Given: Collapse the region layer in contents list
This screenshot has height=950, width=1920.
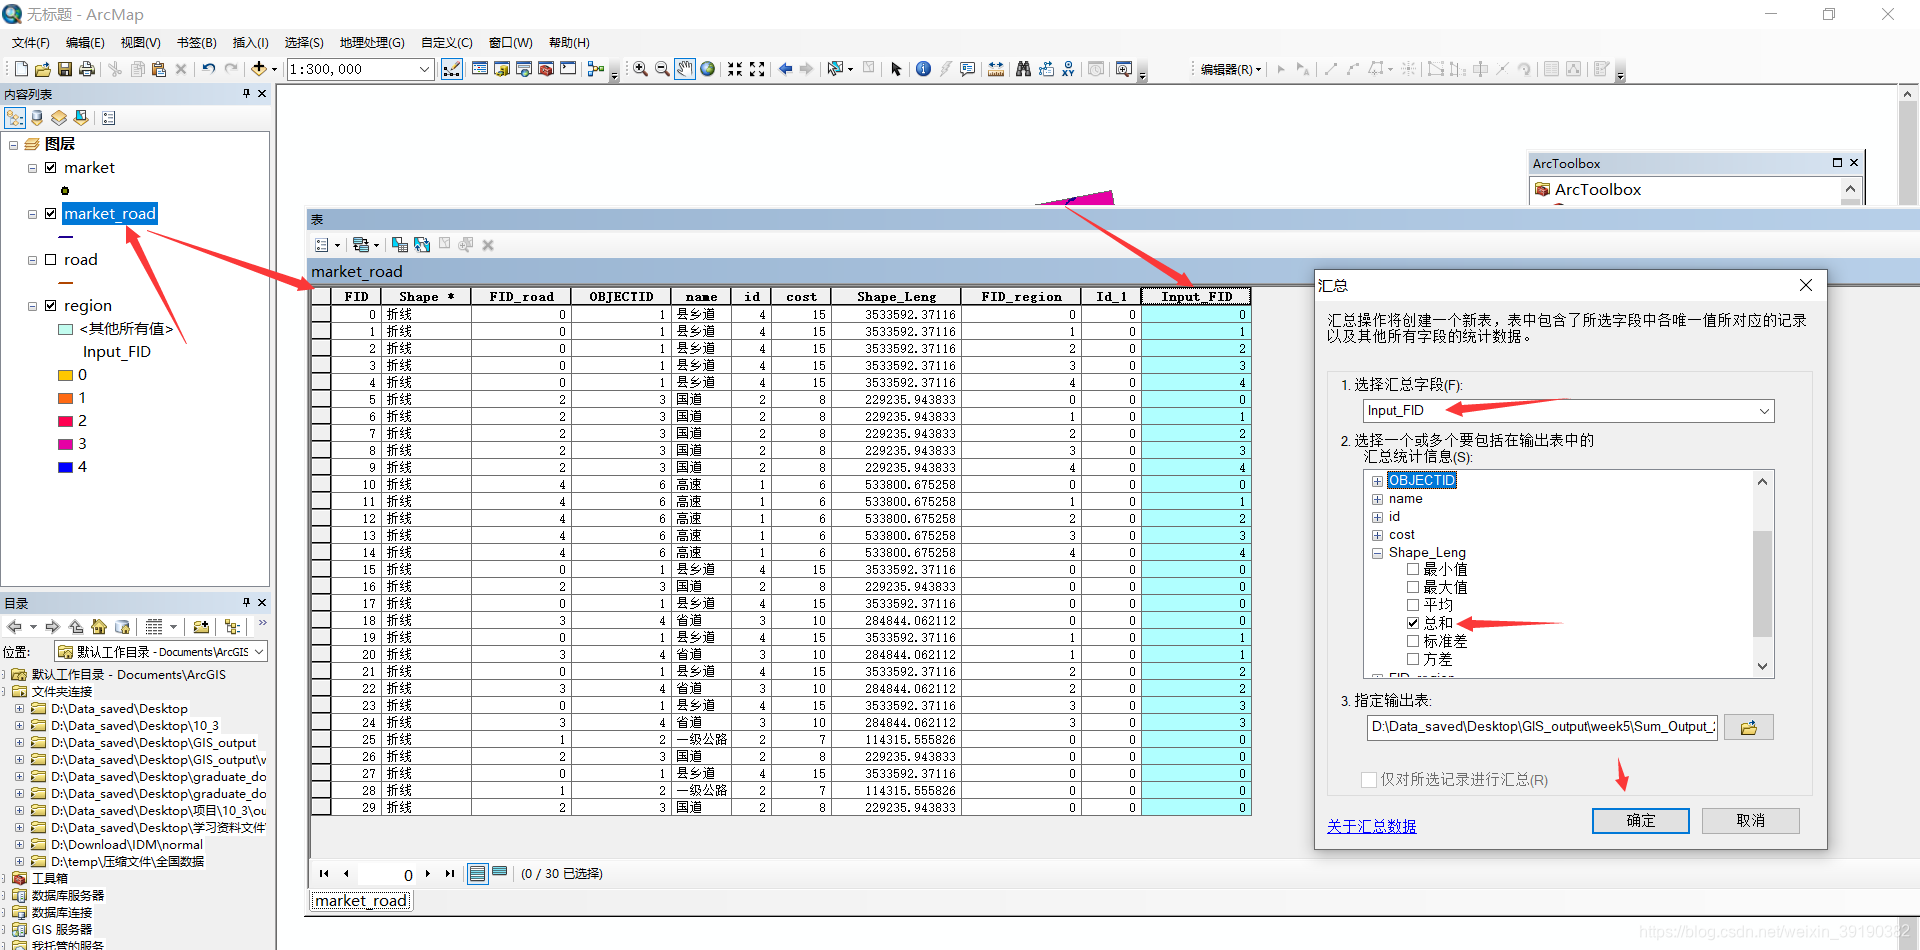Looking at the screenshot, I should (x=32, y=306).
